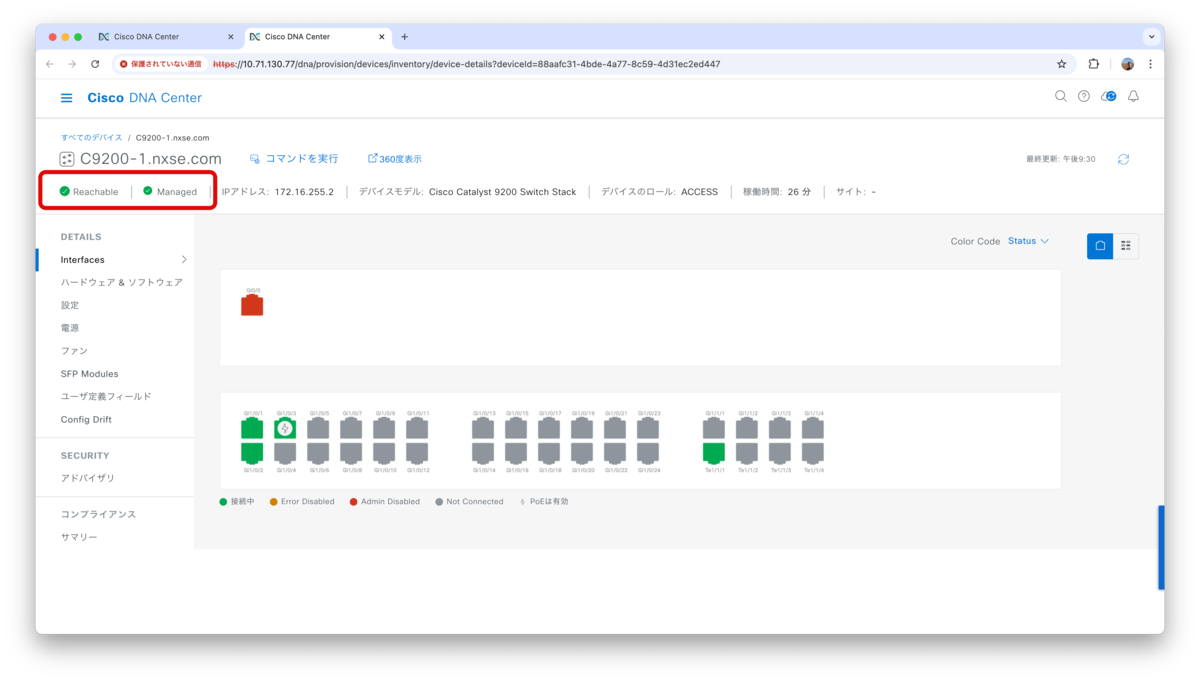Open the hamburger menu icon

tap(66, 97)
